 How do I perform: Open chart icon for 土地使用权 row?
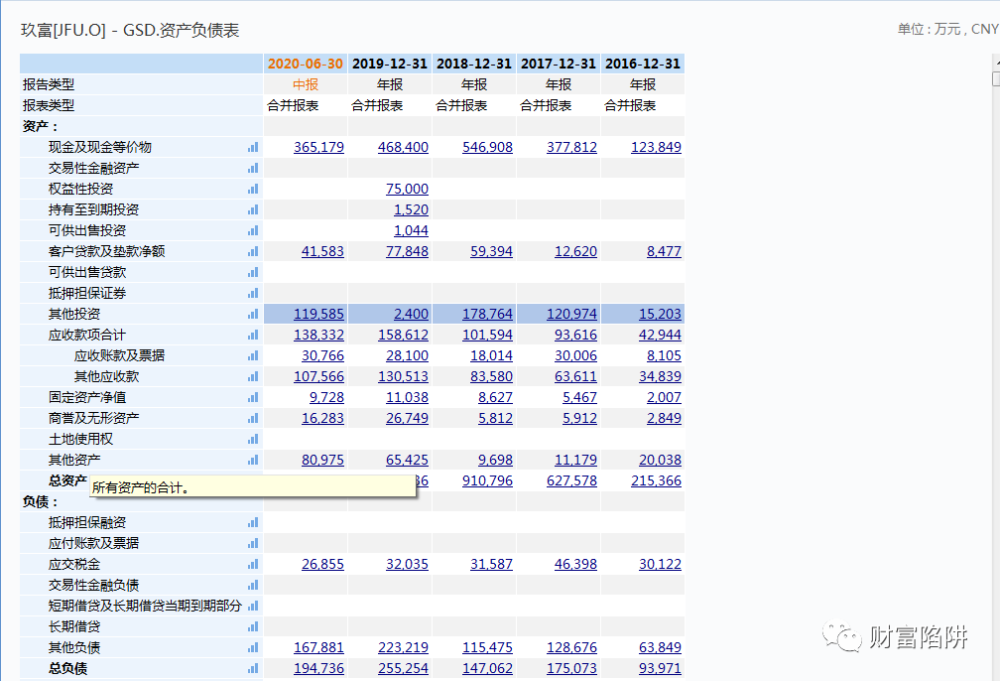click(x=253, y=439)
